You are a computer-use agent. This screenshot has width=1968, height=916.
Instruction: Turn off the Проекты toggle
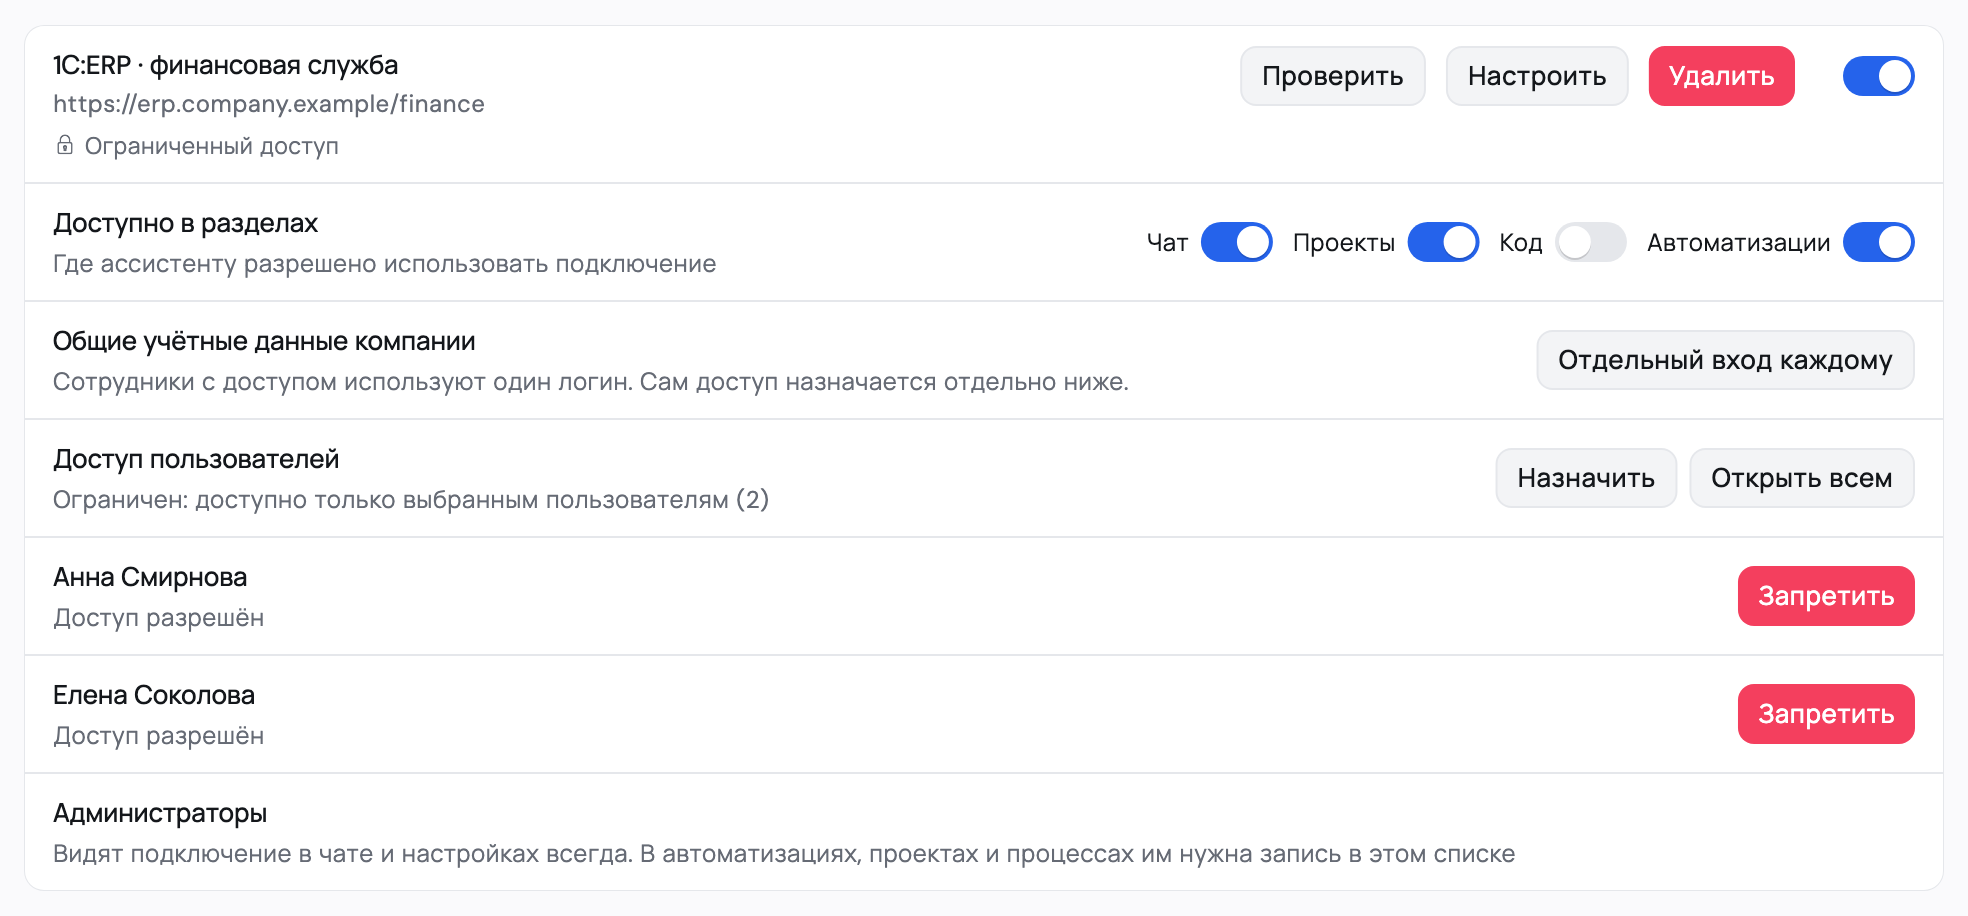(x=1443, y=242)
